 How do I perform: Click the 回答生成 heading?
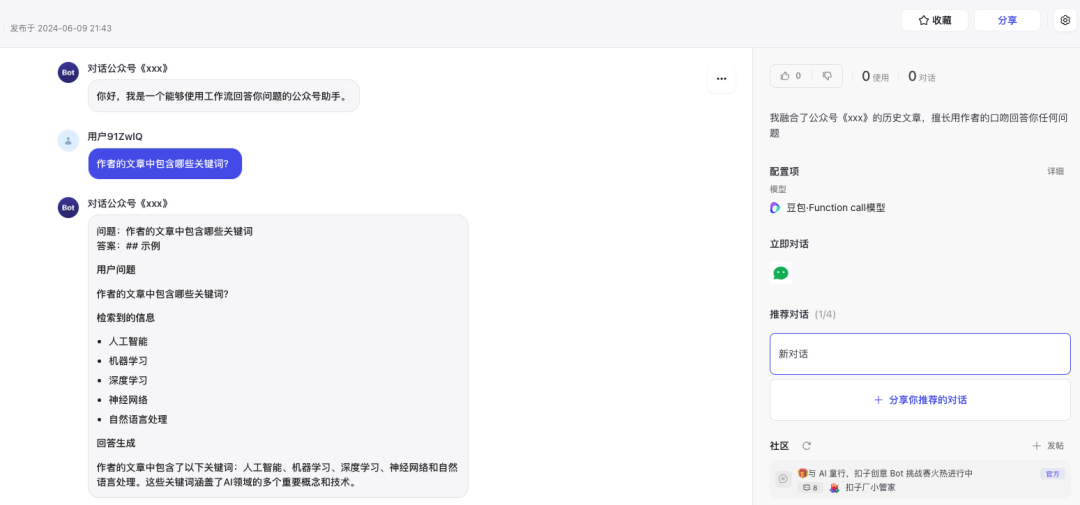[116, 443]
